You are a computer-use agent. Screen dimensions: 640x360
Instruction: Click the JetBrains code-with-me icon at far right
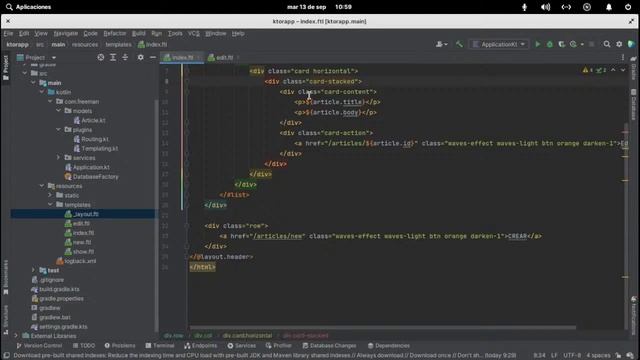coord(631,44)
